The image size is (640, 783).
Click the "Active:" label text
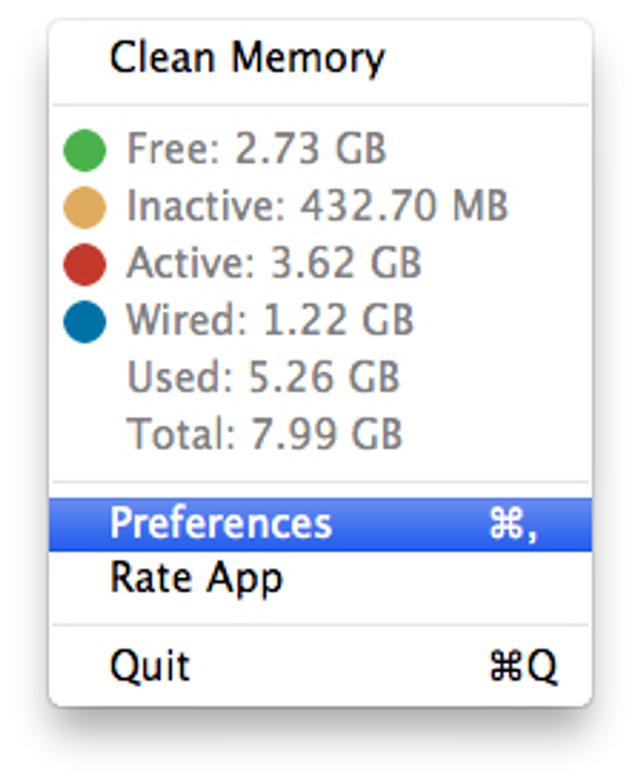click(x=190, y=264)
